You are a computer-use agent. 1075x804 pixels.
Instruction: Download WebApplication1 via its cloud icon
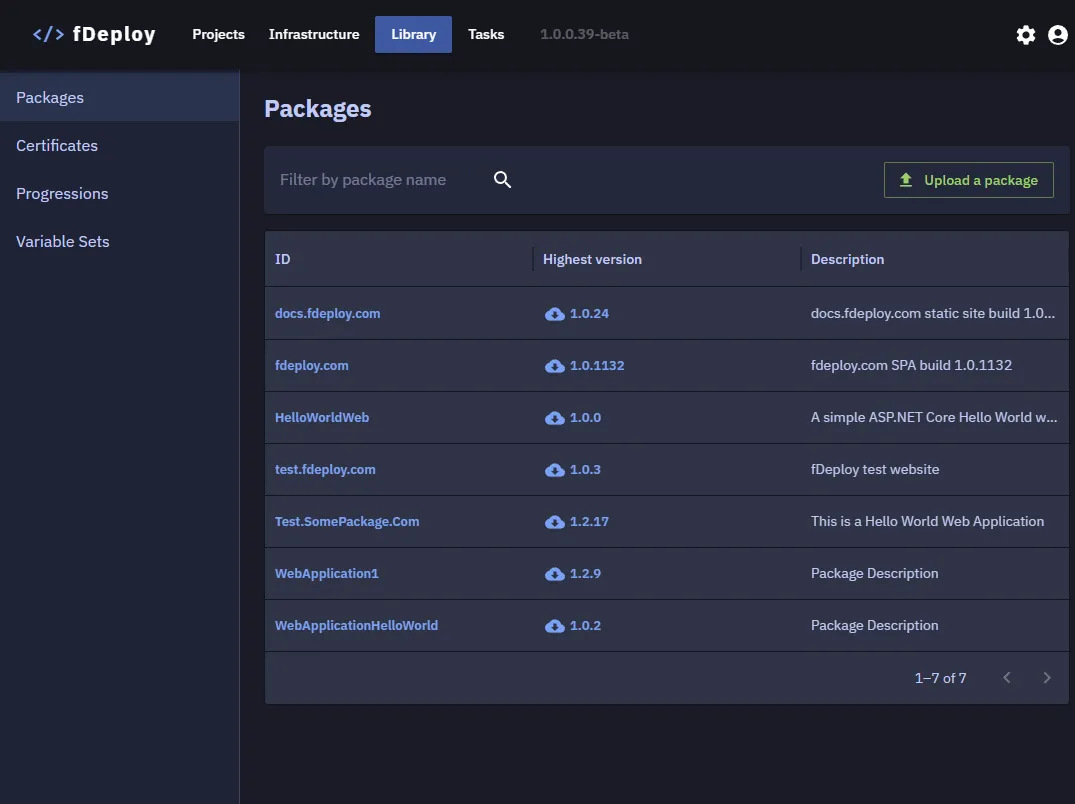pos(555,574)
